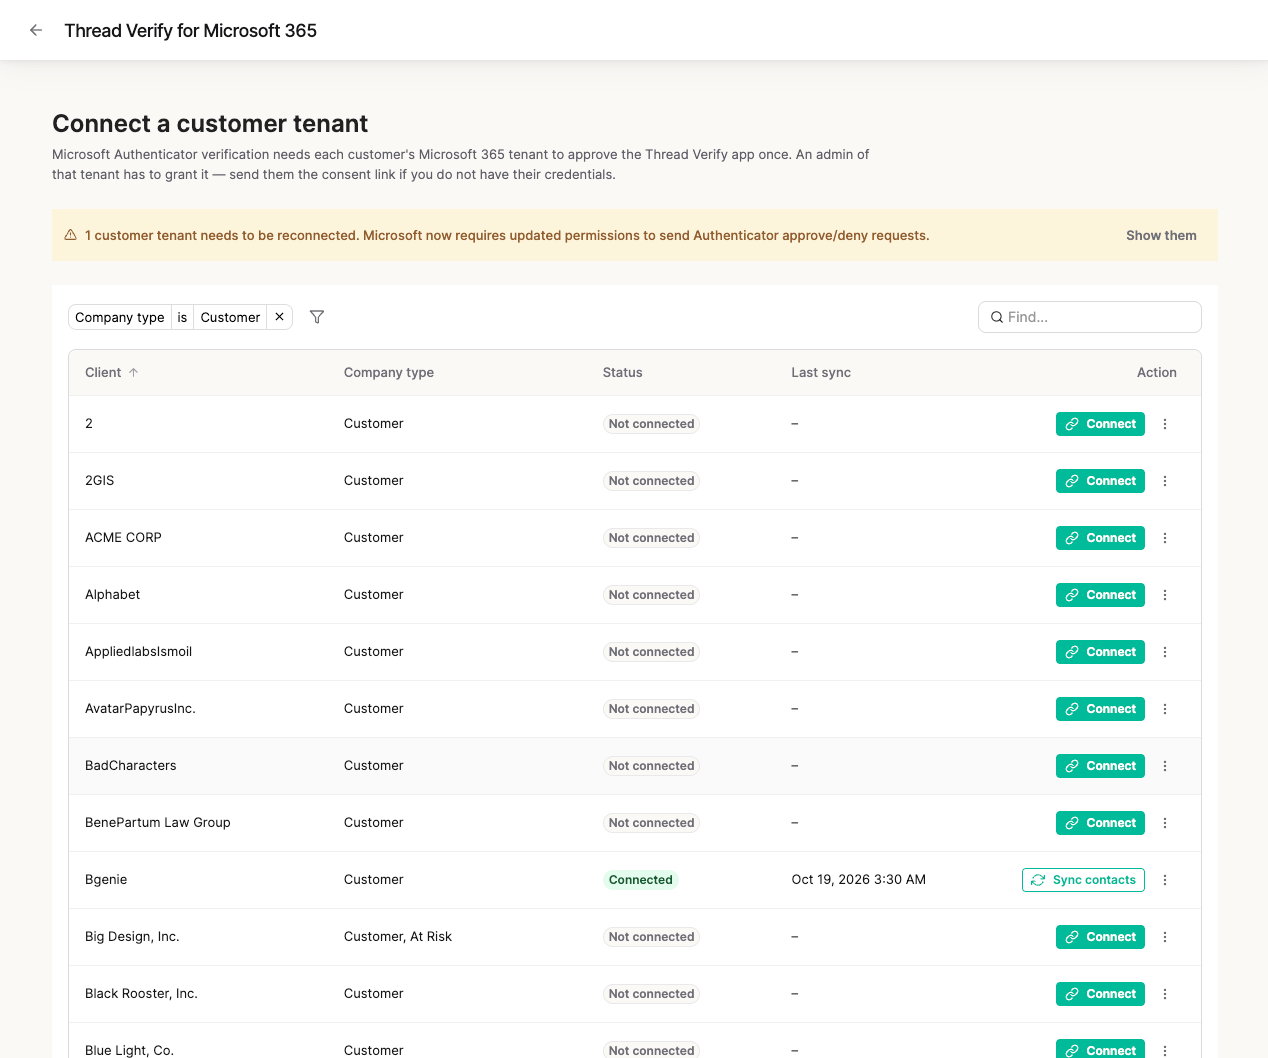
Task: Remove the Company type filter chip
Action: (x=280, y=317)
